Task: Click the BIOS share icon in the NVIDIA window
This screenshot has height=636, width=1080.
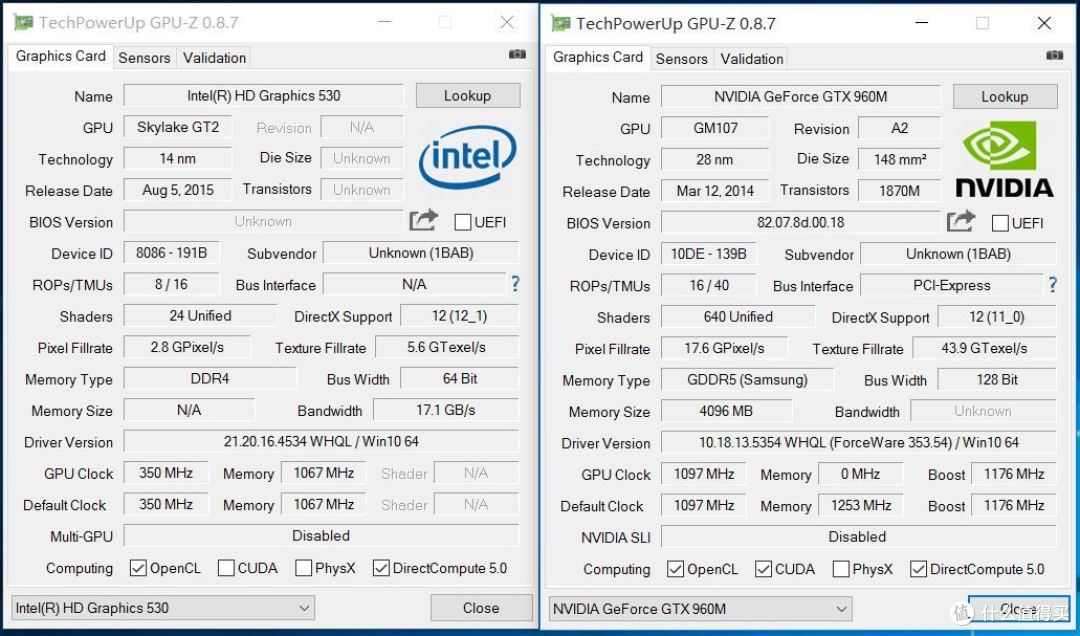Action: click(961, 222)
